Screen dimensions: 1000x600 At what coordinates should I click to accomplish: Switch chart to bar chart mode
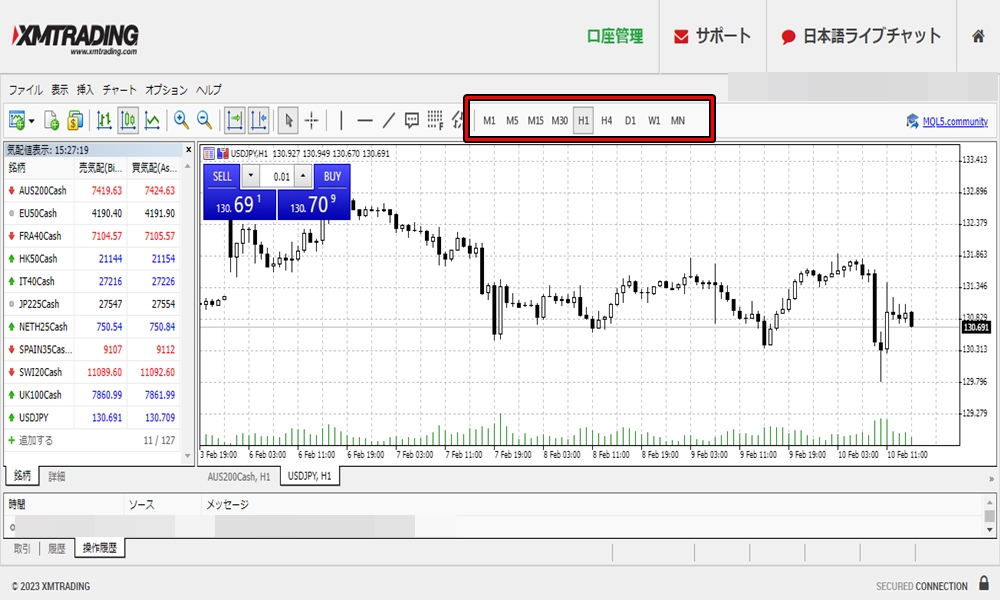104,120
